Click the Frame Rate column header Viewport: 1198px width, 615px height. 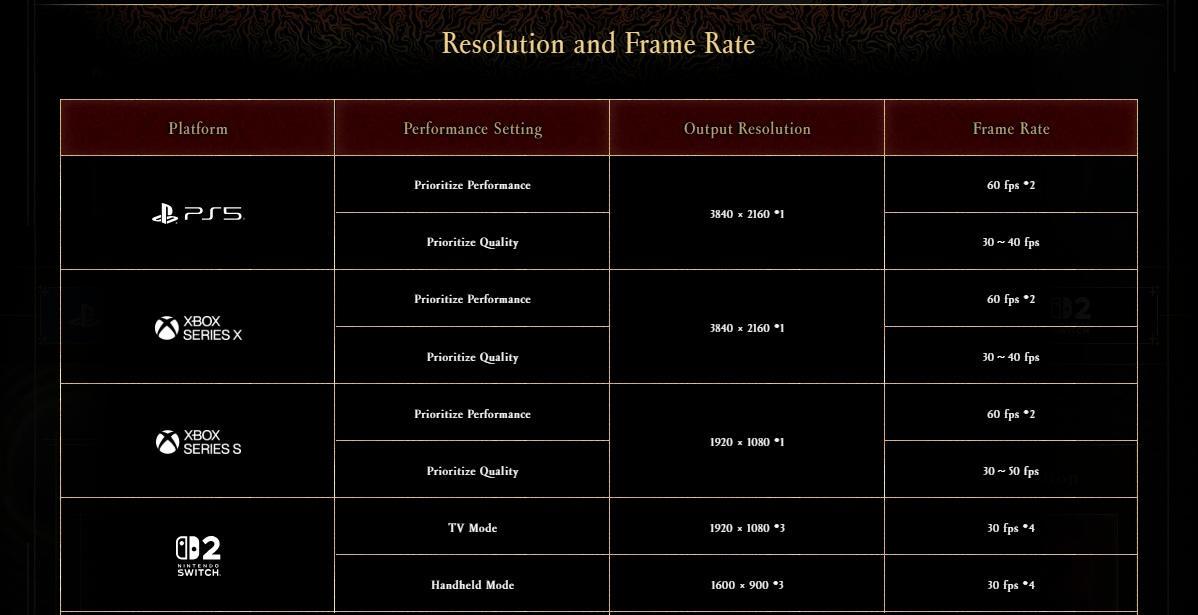click(1011, 128)
